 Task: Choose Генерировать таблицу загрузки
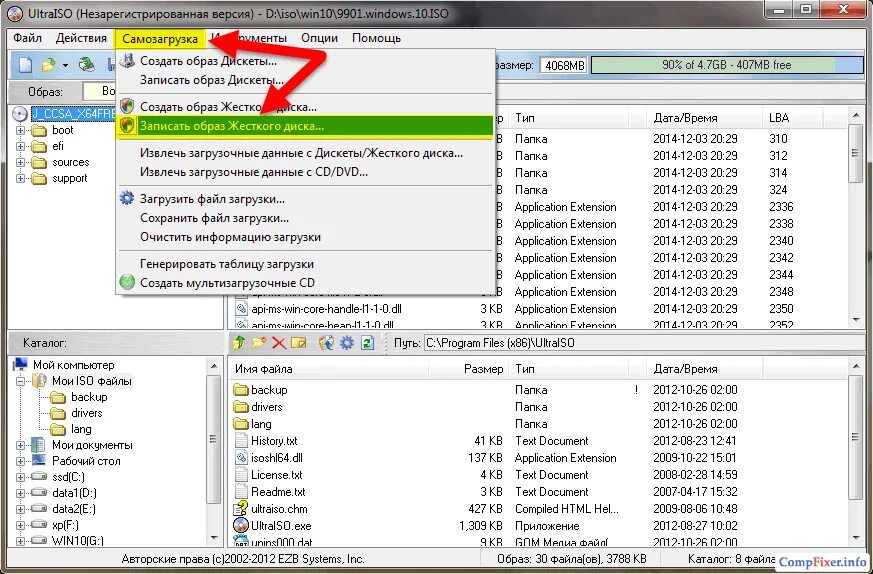tap(305, 264)
